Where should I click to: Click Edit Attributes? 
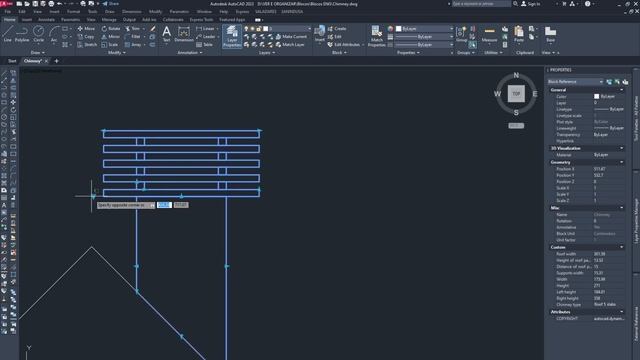[345, 44]
